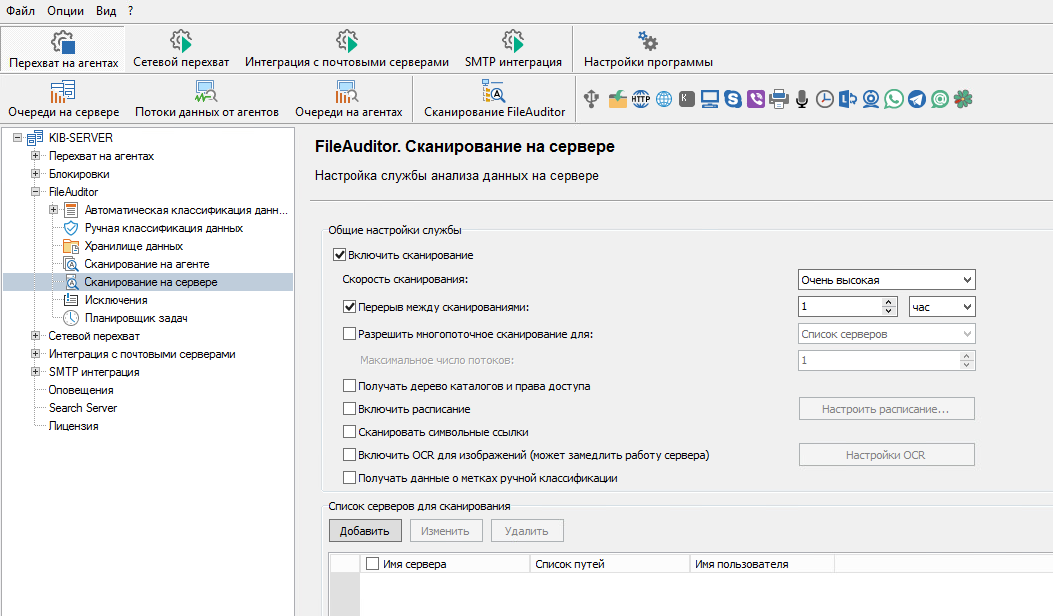
Task: Click the Удалить button
Action: coord(526,531)
